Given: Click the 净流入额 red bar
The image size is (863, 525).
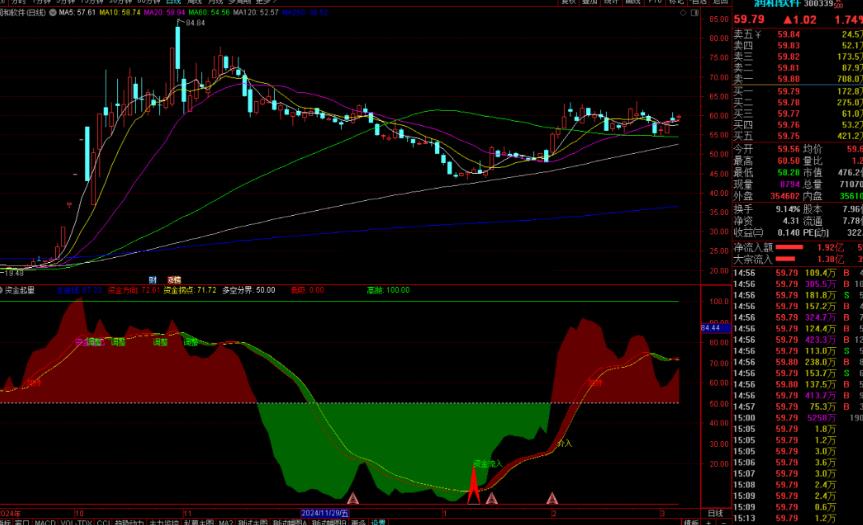Looking at the screenshot, I should click(x=789, y=247).
